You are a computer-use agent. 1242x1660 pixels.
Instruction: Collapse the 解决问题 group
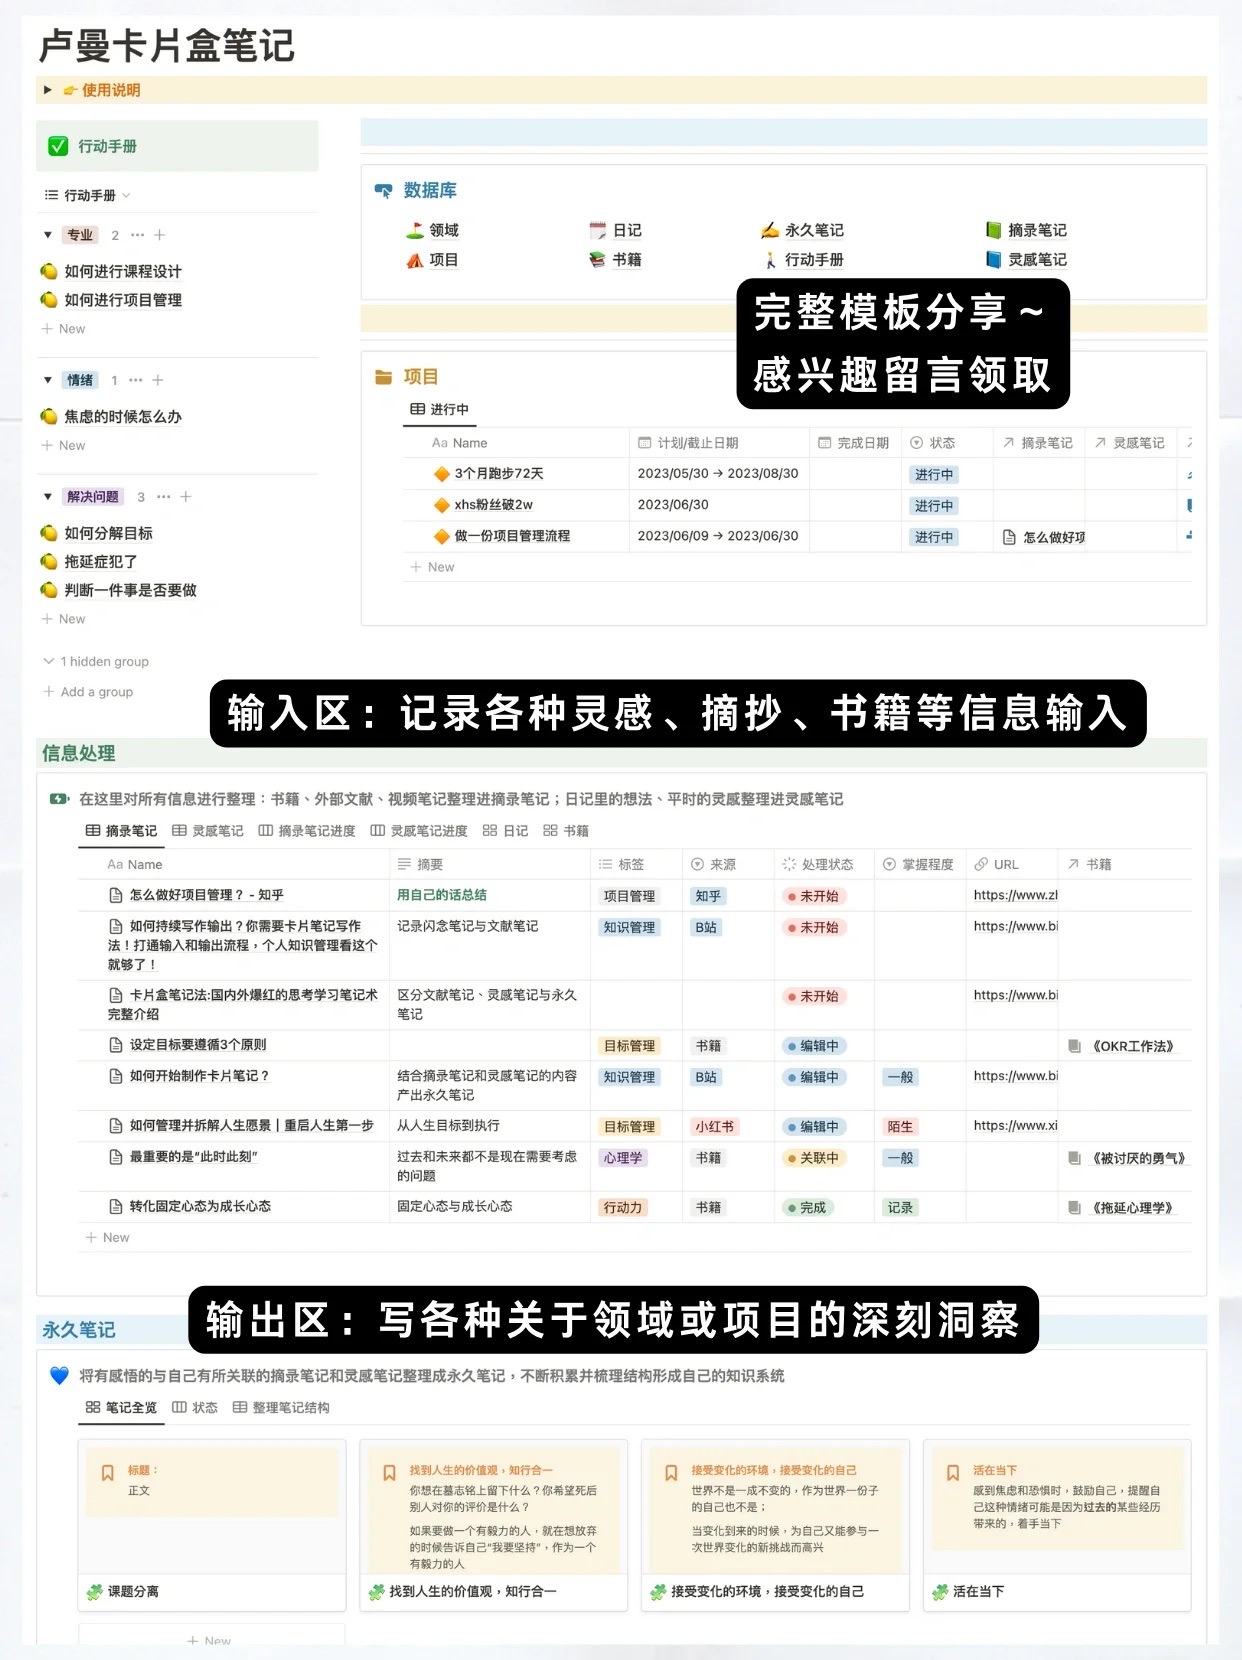pyautogui.click(x=47, y=497)
